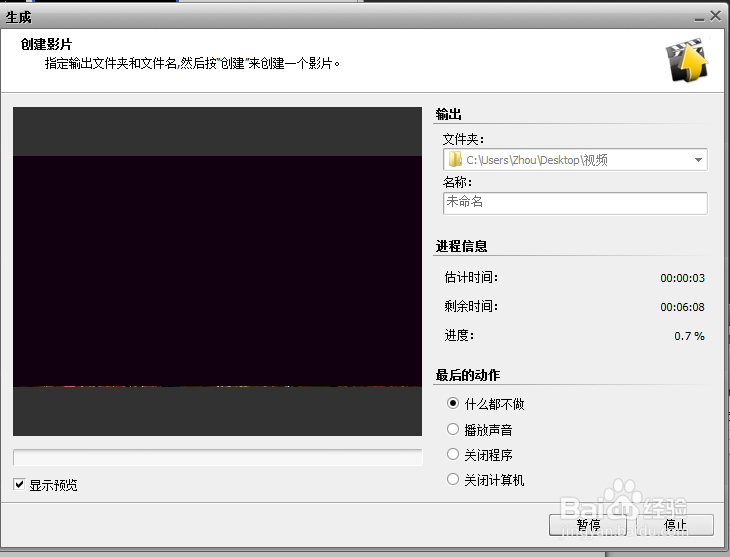The width and height of the screenshot is (730, 557).
Task: Click the progress value 0.7 %
Action: (689, 336)
